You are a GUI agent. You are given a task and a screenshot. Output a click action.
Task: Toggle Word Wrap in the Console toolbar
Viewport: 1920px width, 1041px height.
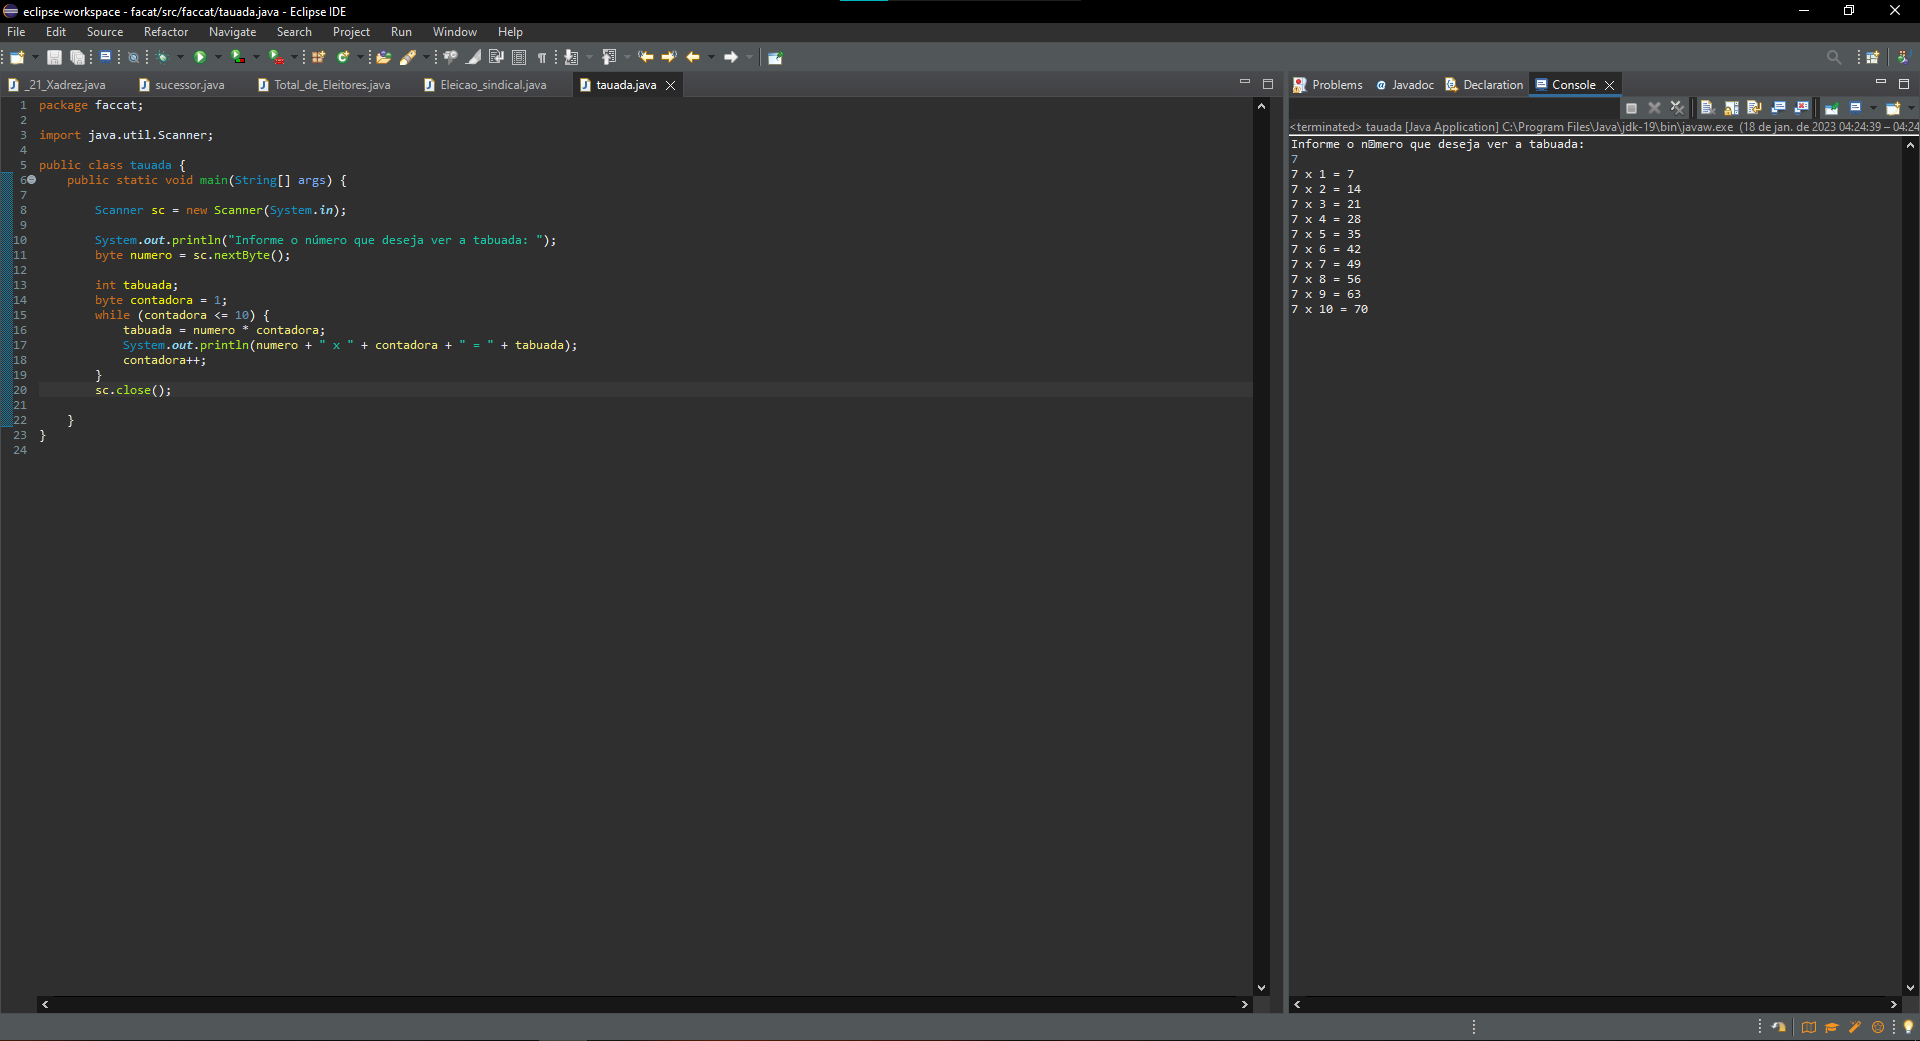[x=1754, y=108]
